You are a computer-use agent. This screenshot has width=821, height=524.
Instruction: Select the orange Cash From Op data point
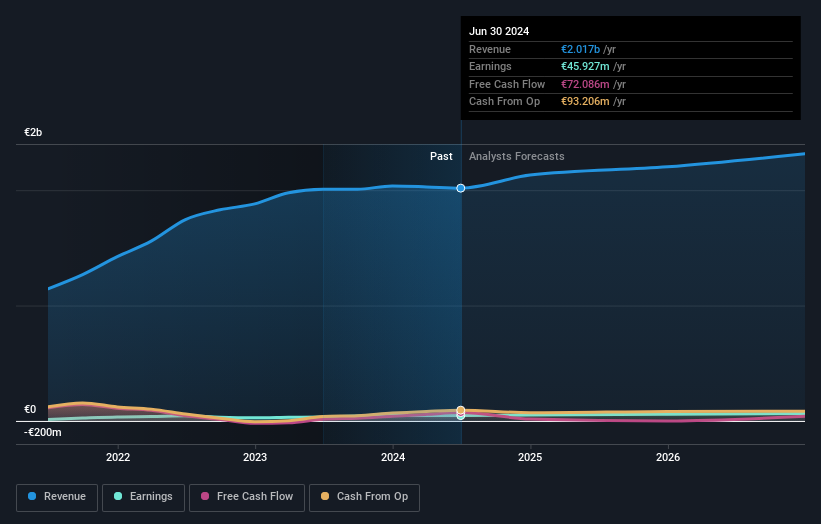pyautogui.click(x=461, y=410)
